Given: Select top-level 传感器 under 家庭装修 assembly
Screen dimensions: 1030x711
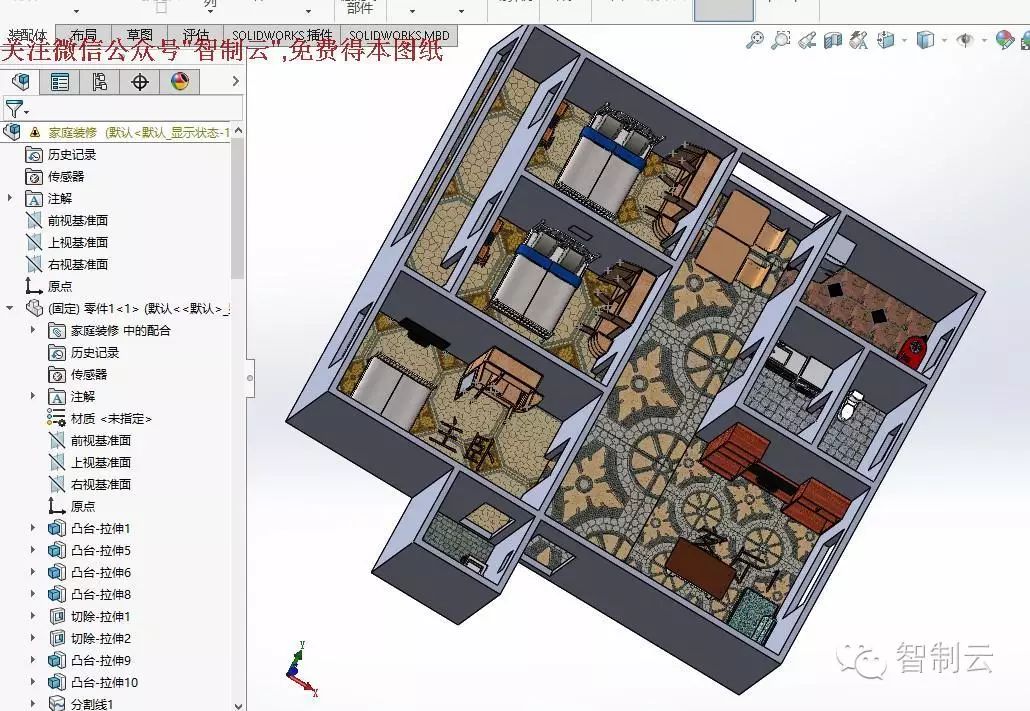Looking at the screenshot, I should coord(66,176).
